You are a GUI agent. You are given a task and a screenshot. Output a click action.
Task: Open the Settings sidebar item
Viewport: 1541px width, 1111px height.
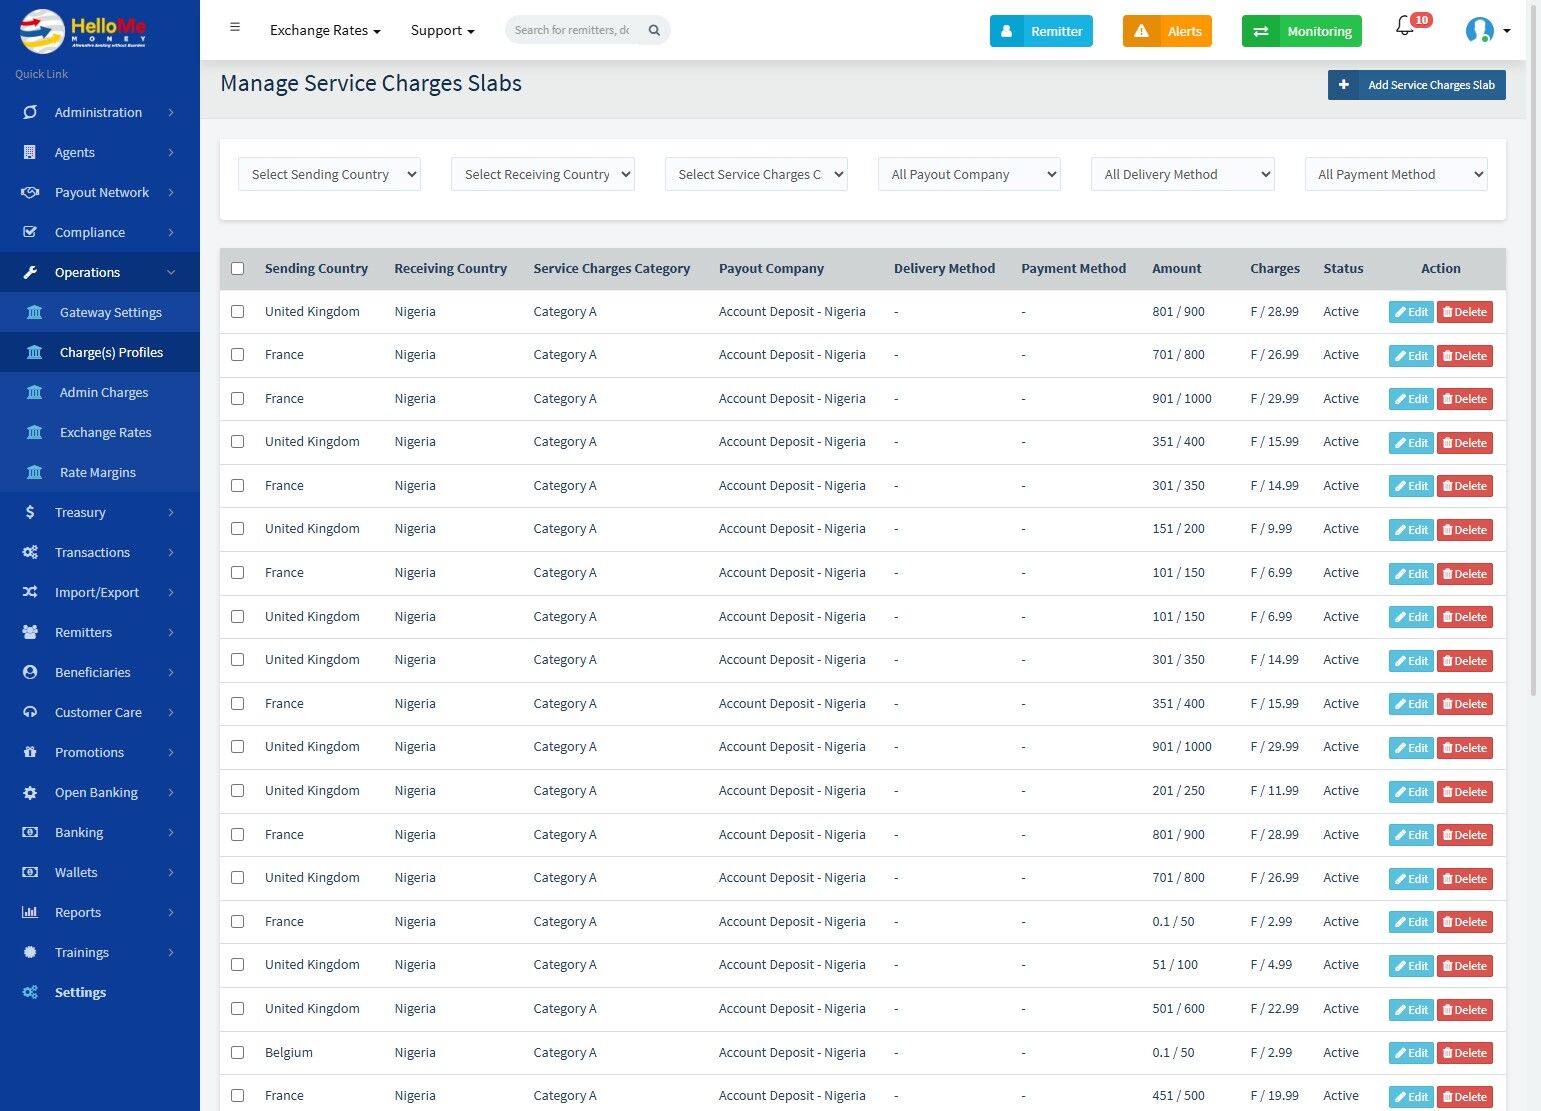(x=100, y=992)
